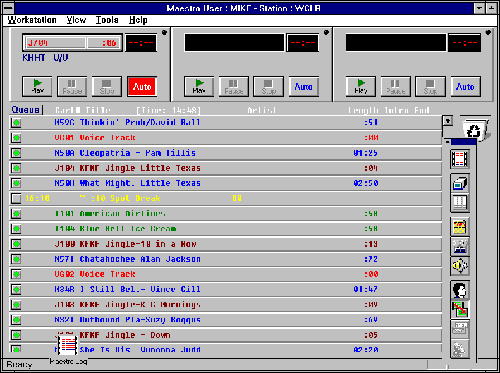Click the cart machine box icon
Screen dimensions: 500x373
(460, 183)
